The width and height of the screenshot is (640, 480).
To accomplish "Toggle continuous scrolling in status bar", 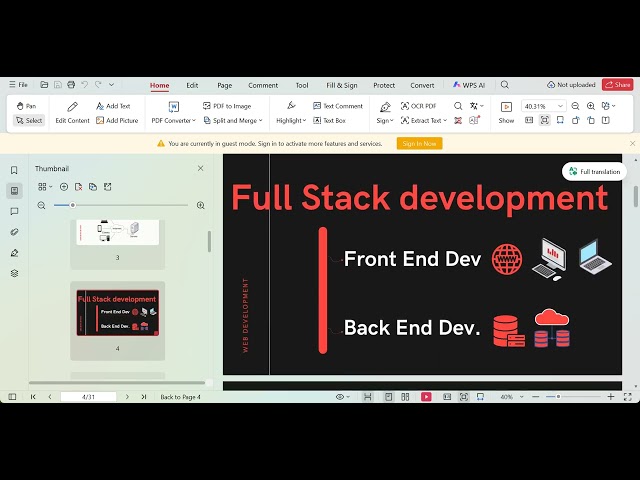I will point(368,396).
